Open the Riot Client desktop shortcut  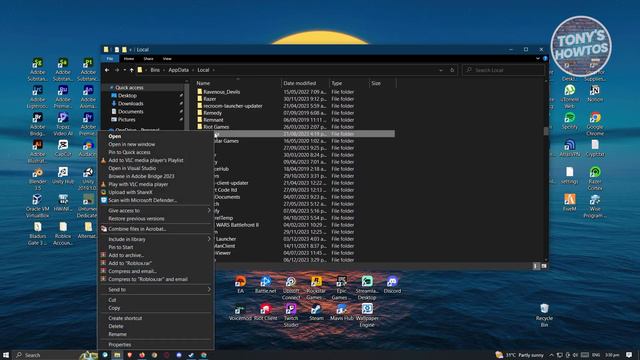pyautogui.click(x=265, y=311)
